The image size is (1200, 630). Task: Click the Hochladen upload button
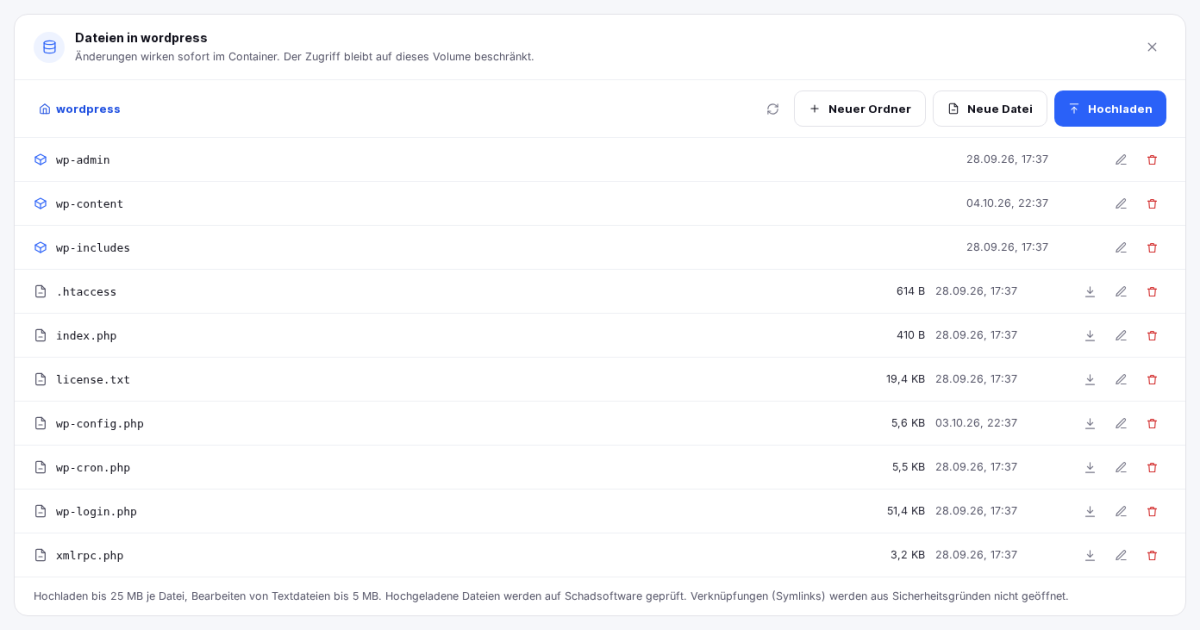[1110, 109]
